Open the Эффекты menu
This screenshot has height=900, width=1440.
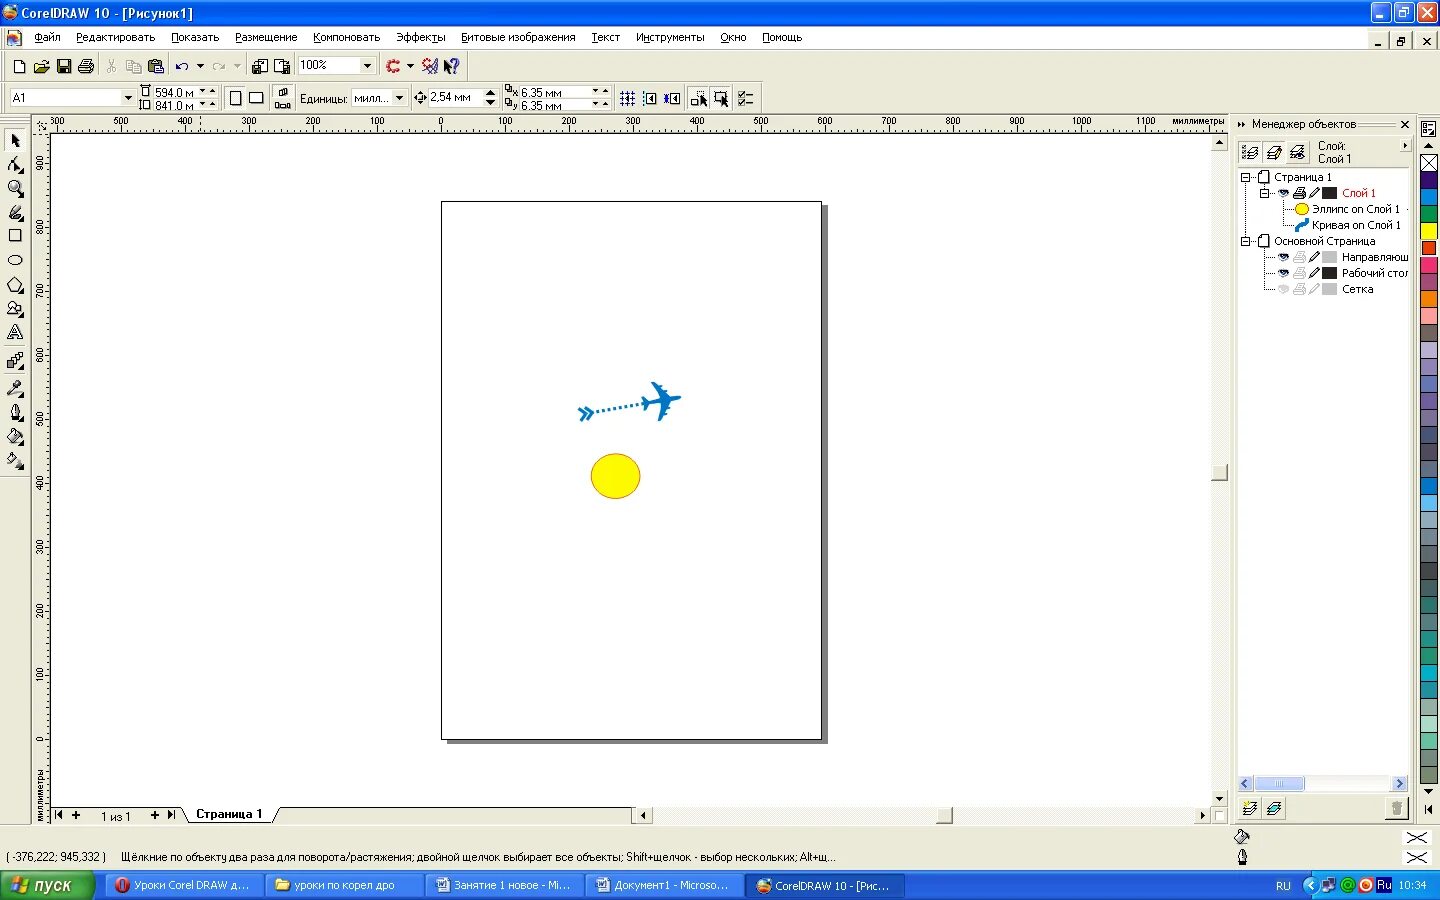(x=421, y=37)
